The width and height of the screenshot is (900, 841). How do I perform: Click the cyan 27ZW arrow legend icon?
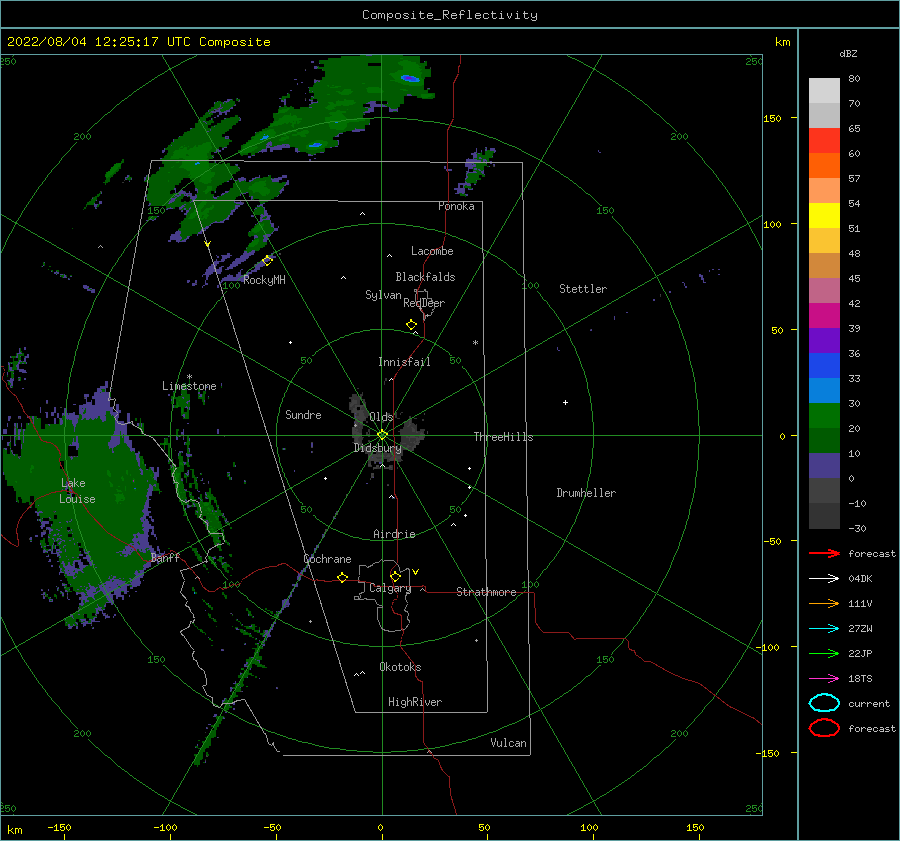pyautogui.click(x=824, y=629)
